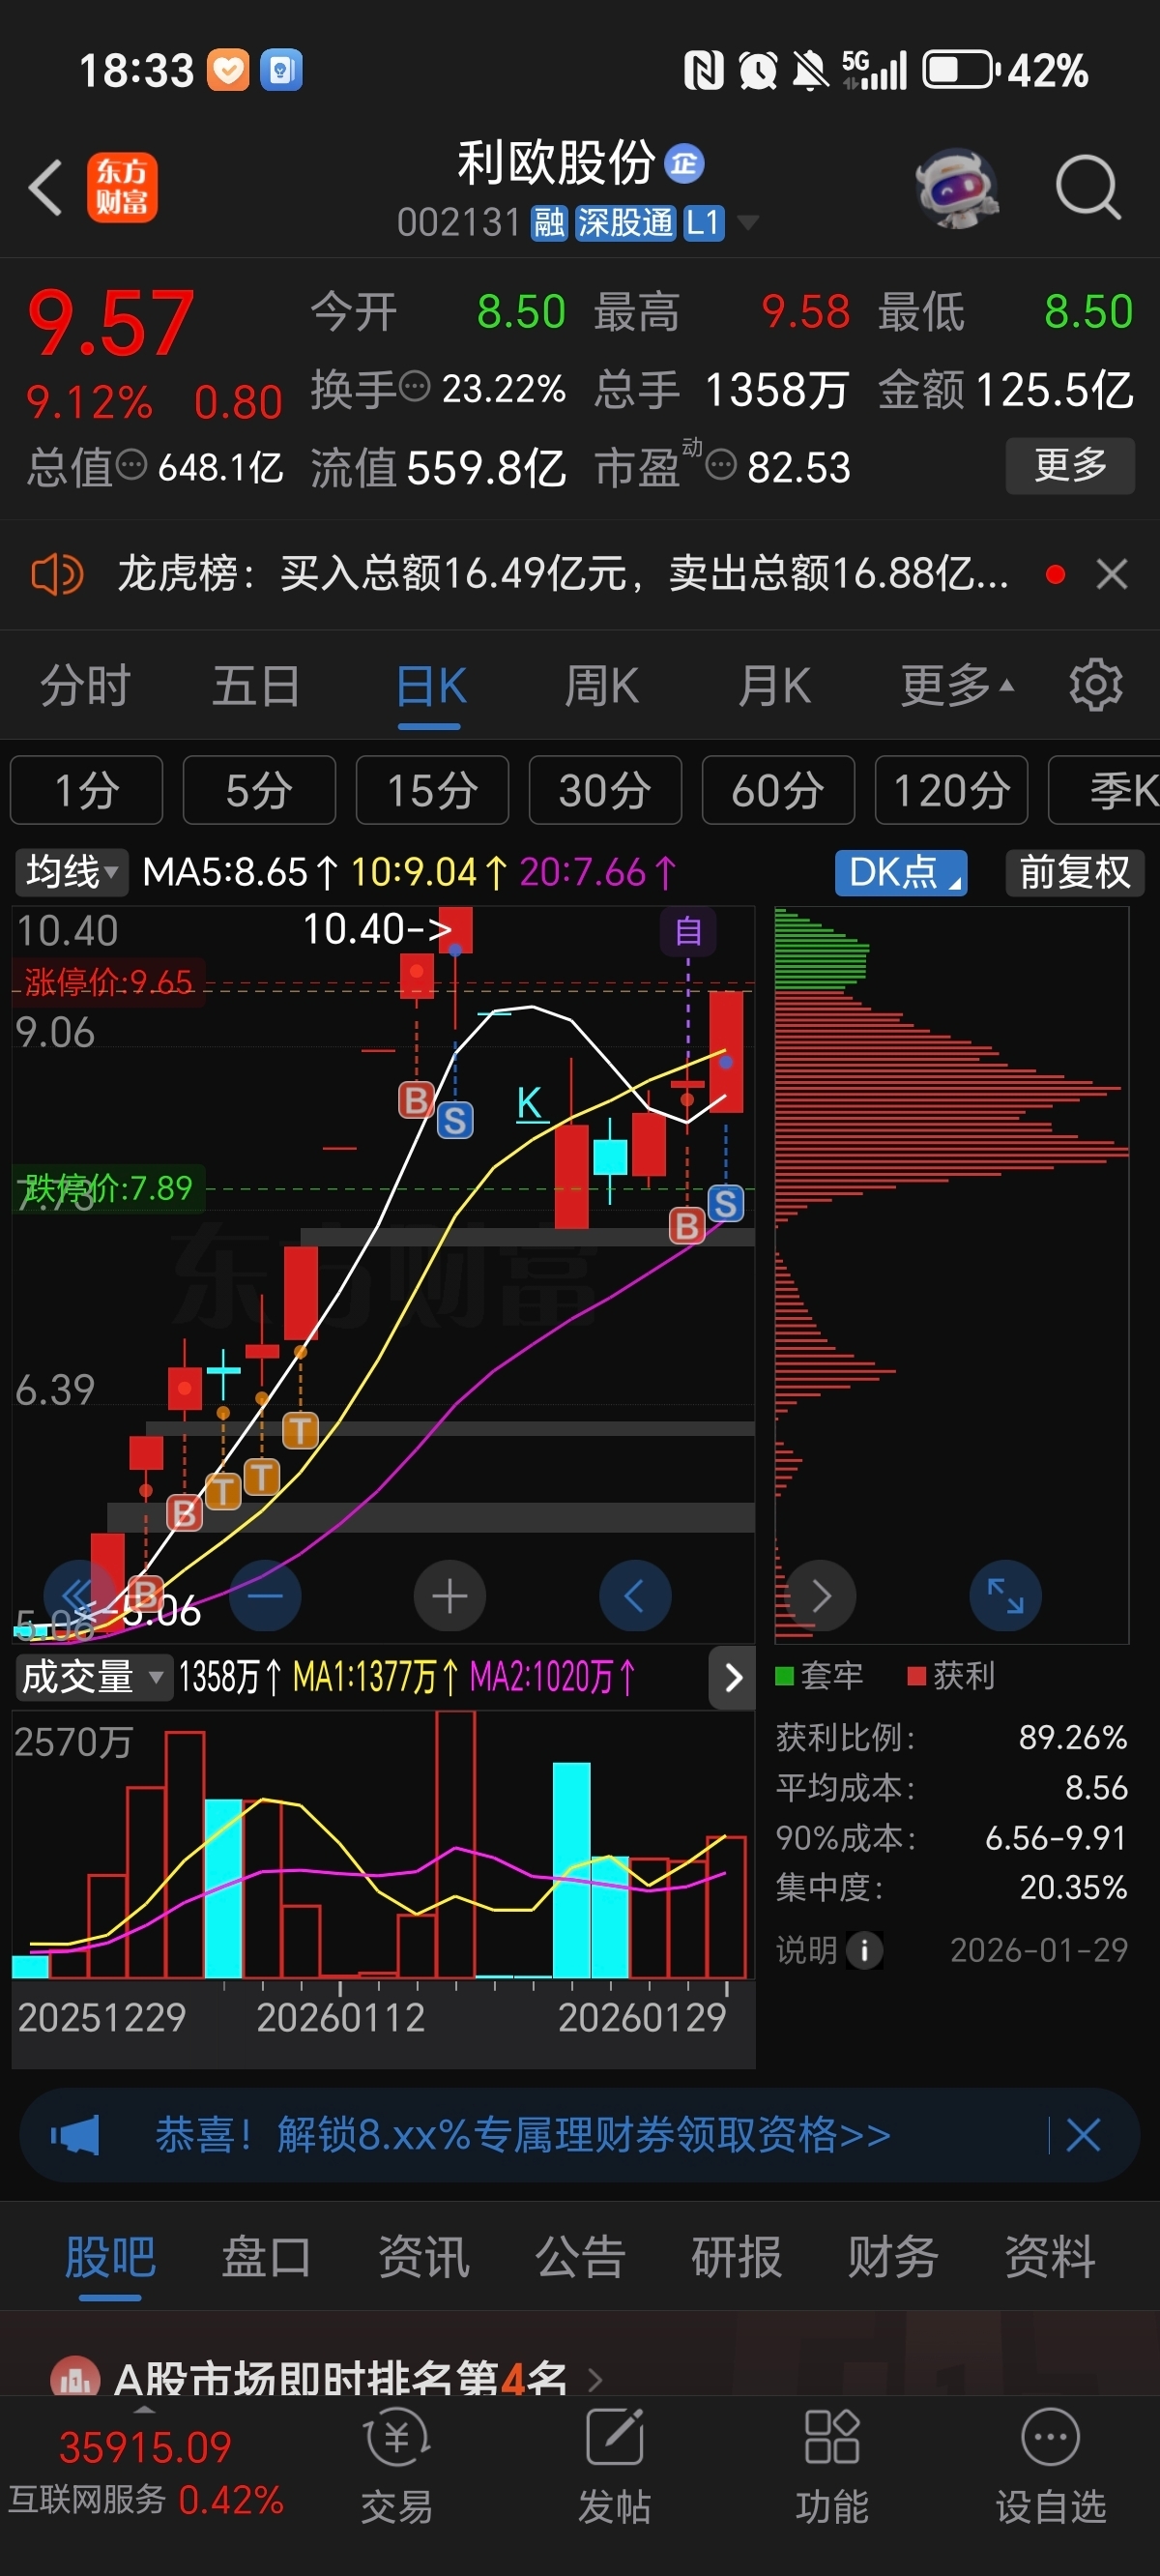Tap the info icon beside 总值

point(131,465)
